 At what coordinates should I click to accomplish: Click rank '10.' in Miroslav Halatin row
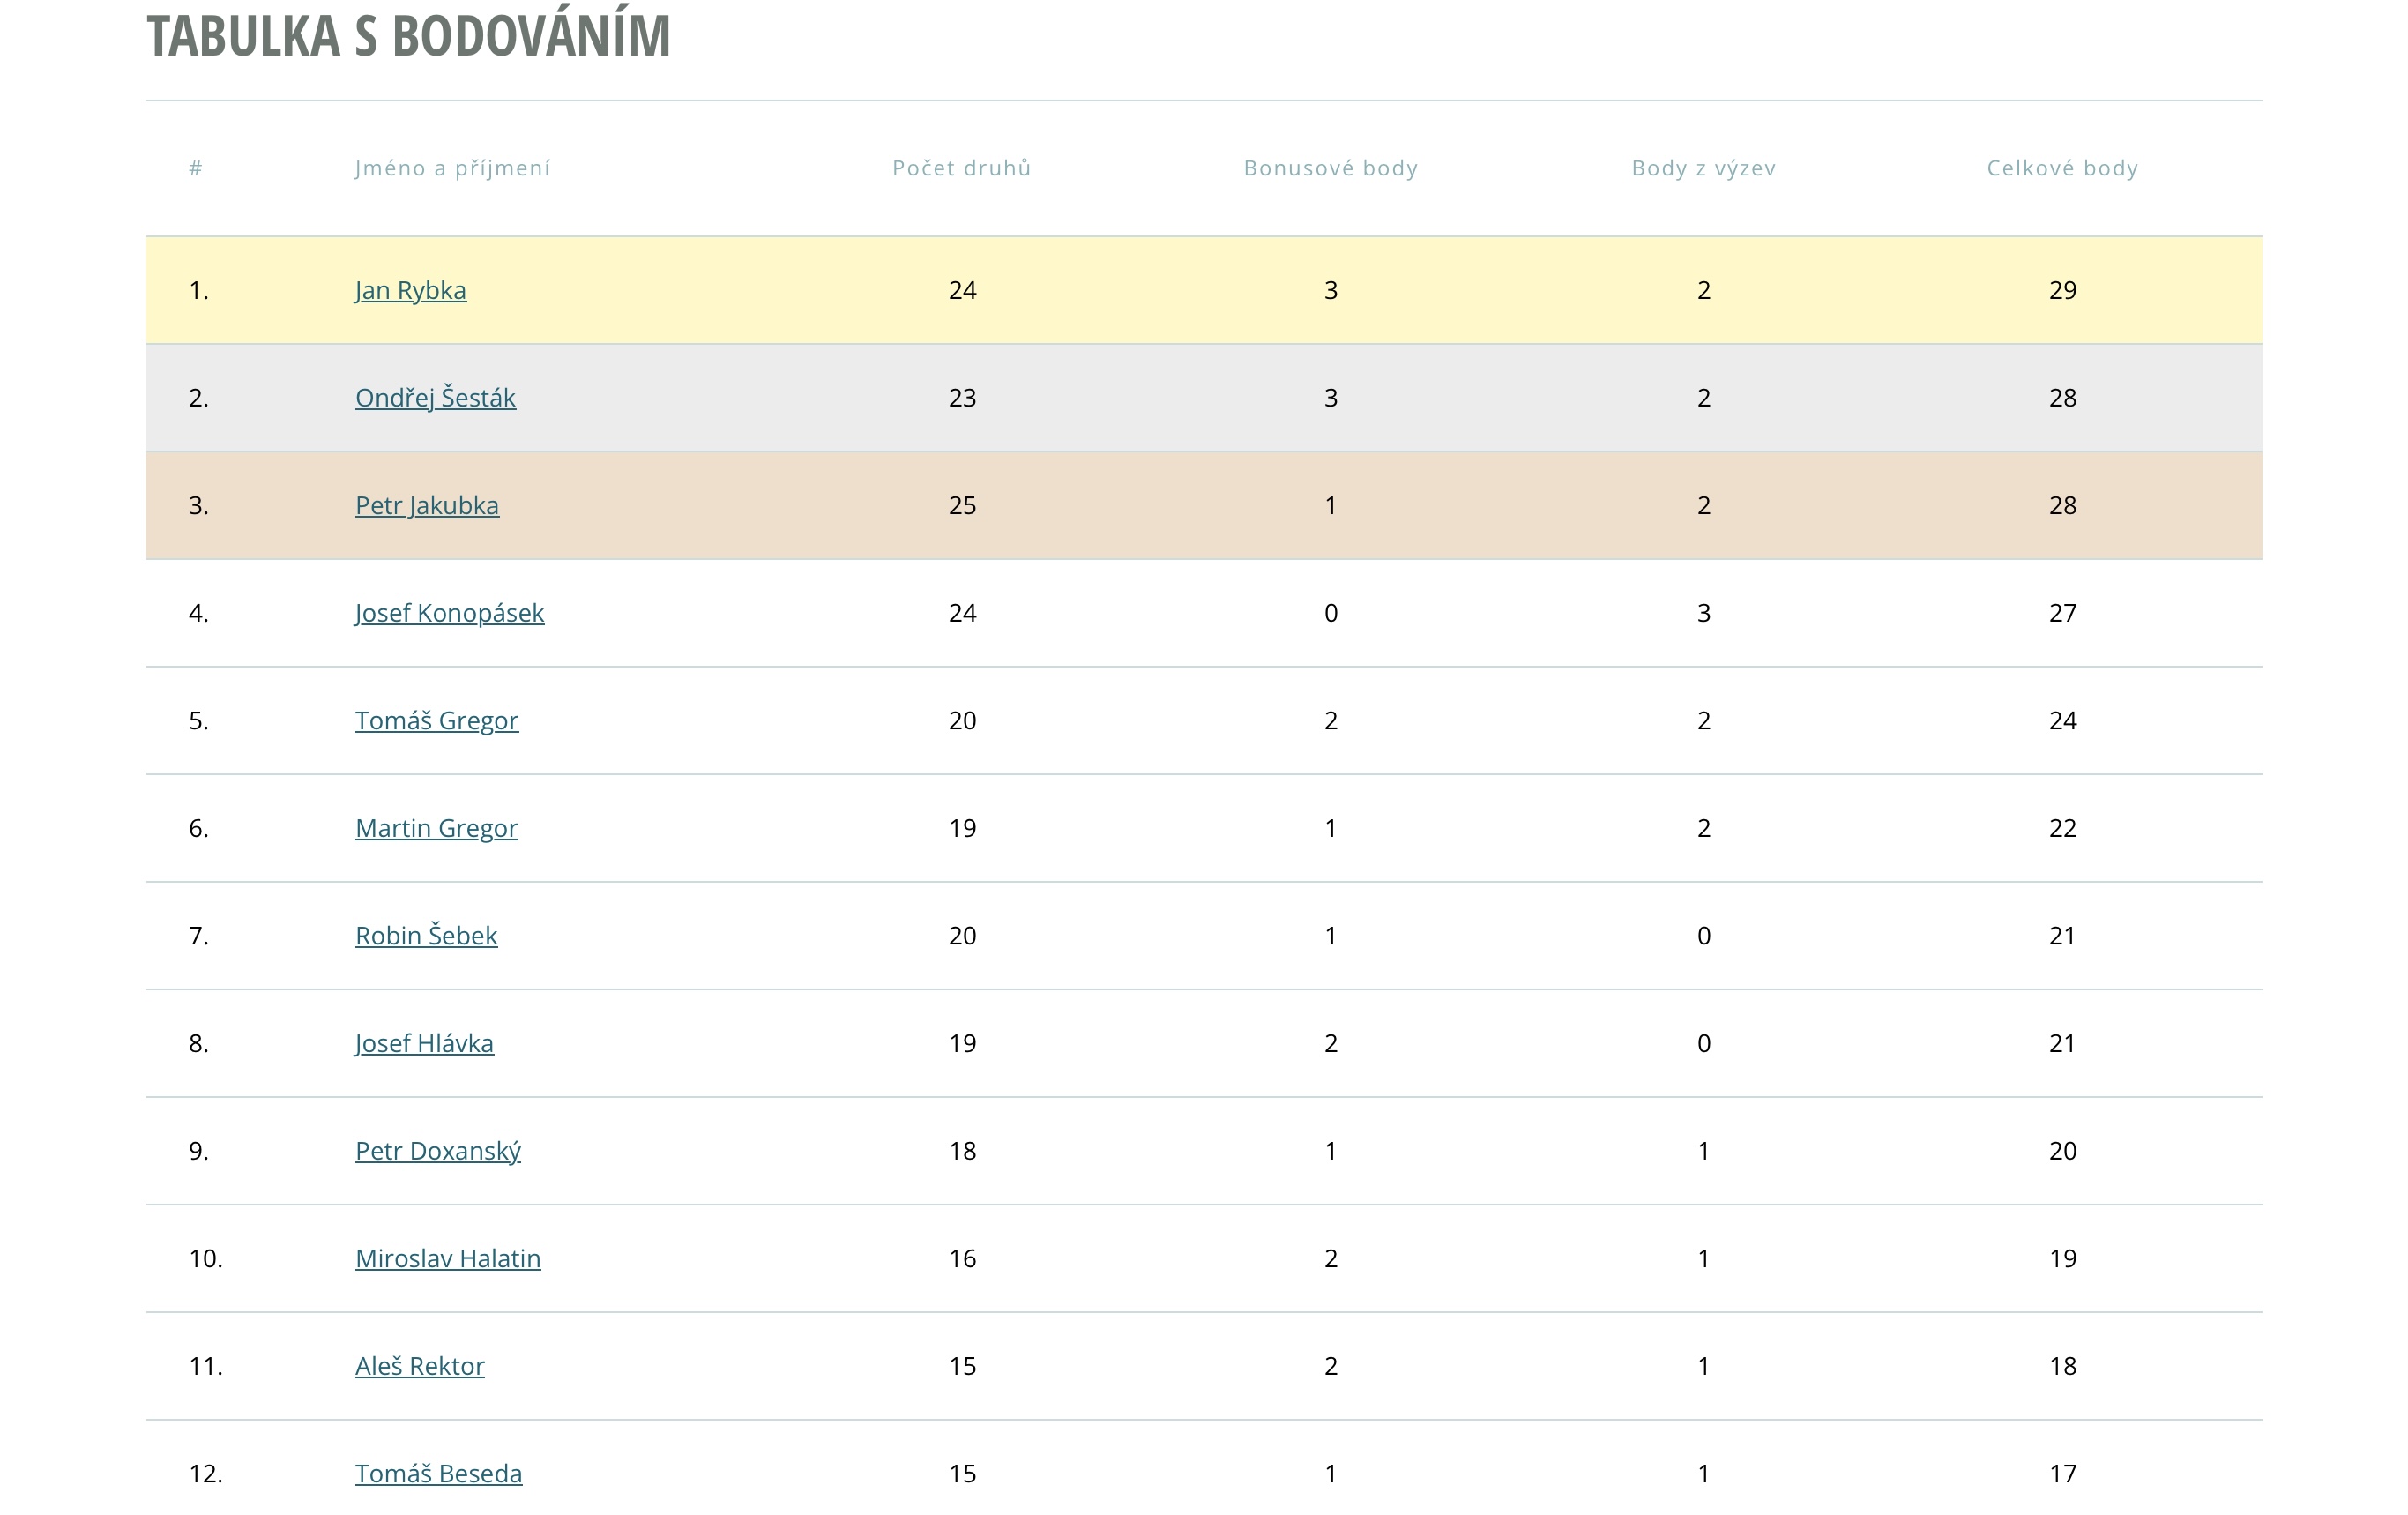(206, 1258)
